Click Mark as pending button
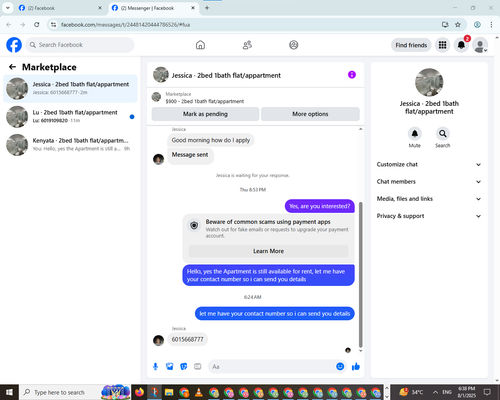 205,114
